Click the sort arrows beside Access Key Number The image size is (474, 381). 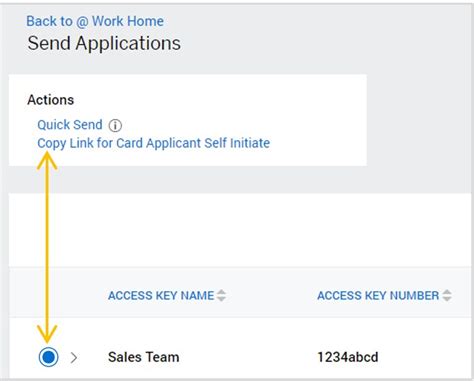pos(447,295)
